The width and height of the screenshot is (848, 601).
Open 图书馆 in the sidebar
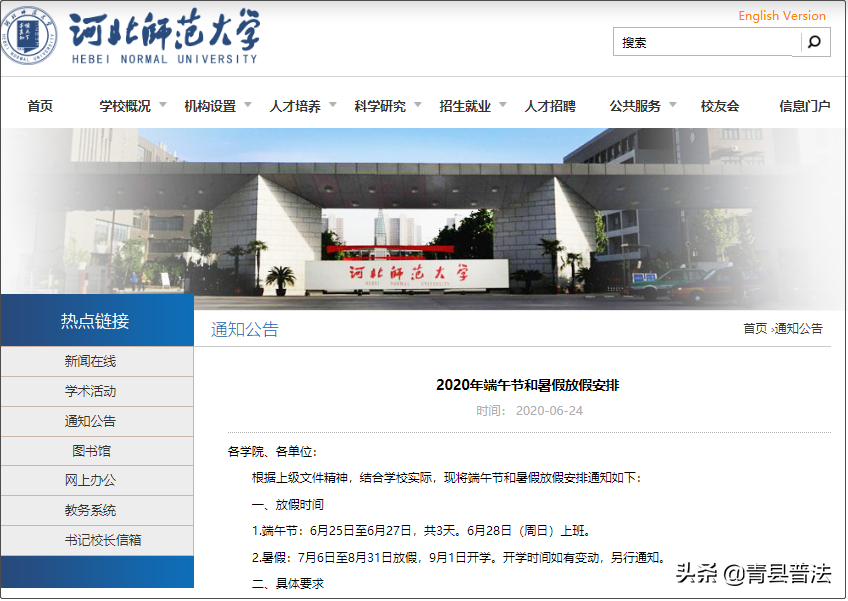90,451
